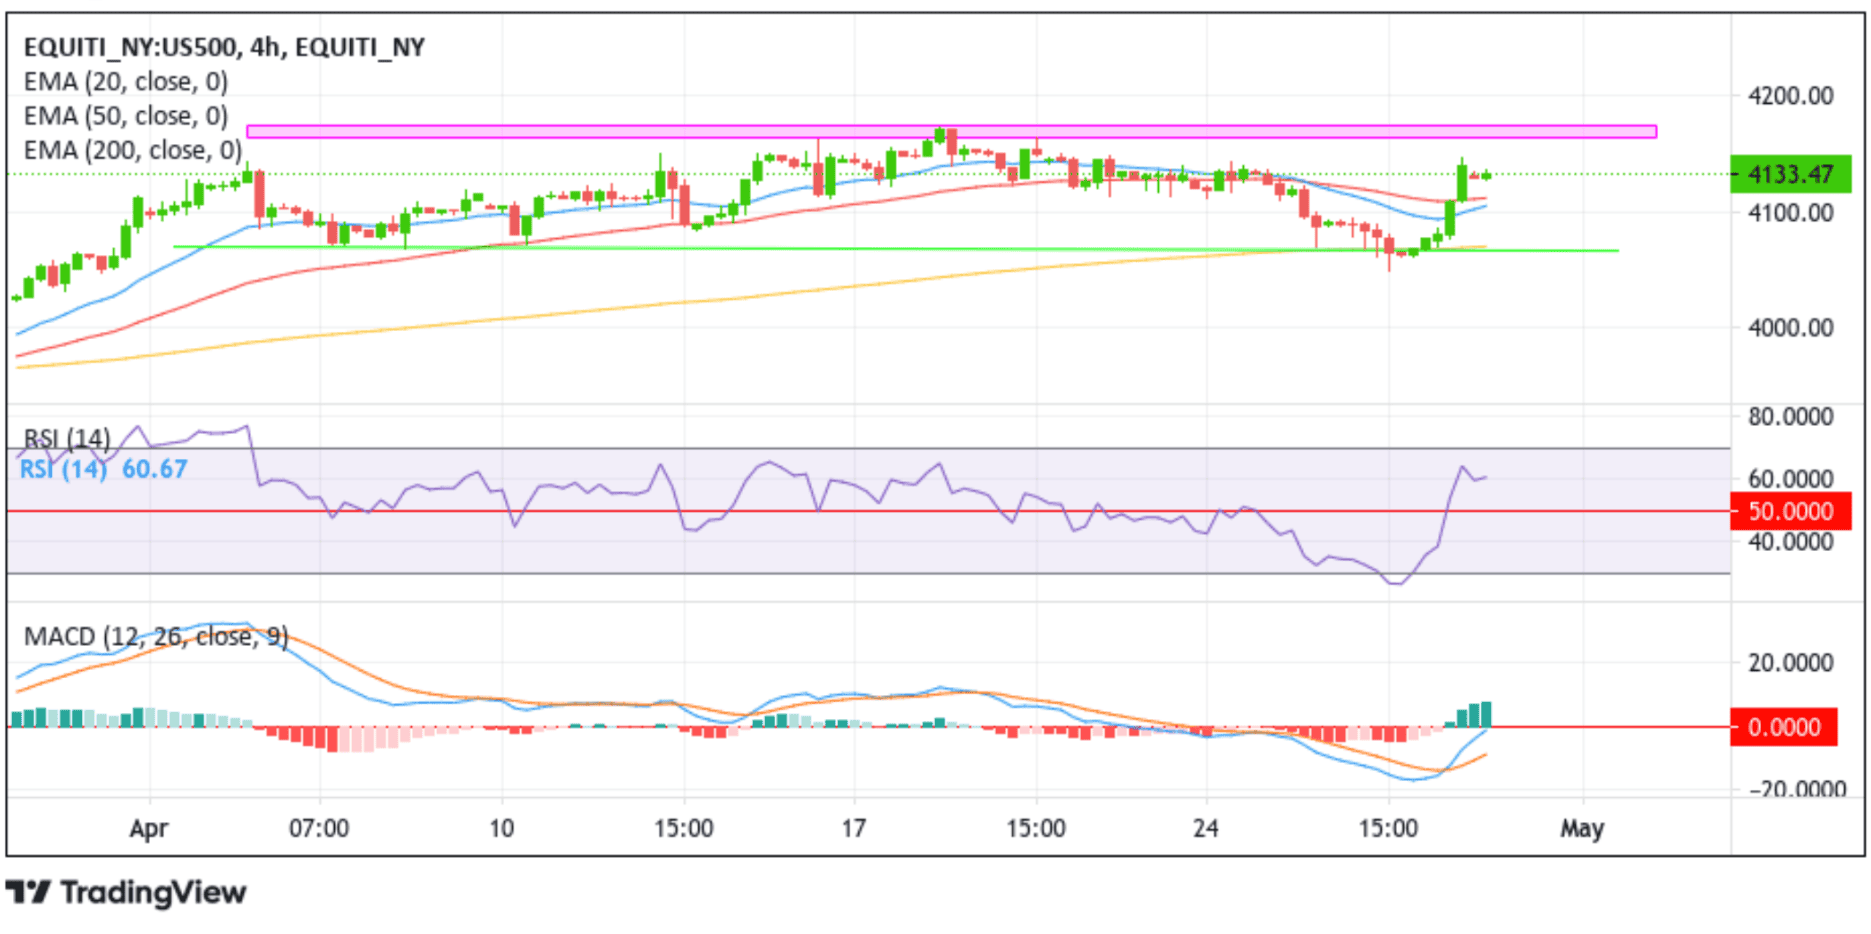Click the 20.0000 MACD axis label
1871x934 pixels.
tap(1790, 662)
